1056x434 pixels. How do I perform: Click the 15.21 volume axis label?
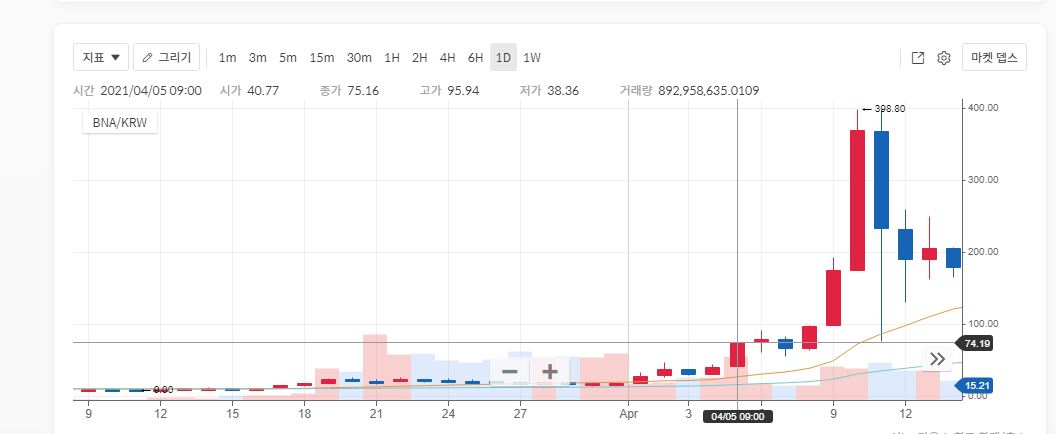point(977,385)
